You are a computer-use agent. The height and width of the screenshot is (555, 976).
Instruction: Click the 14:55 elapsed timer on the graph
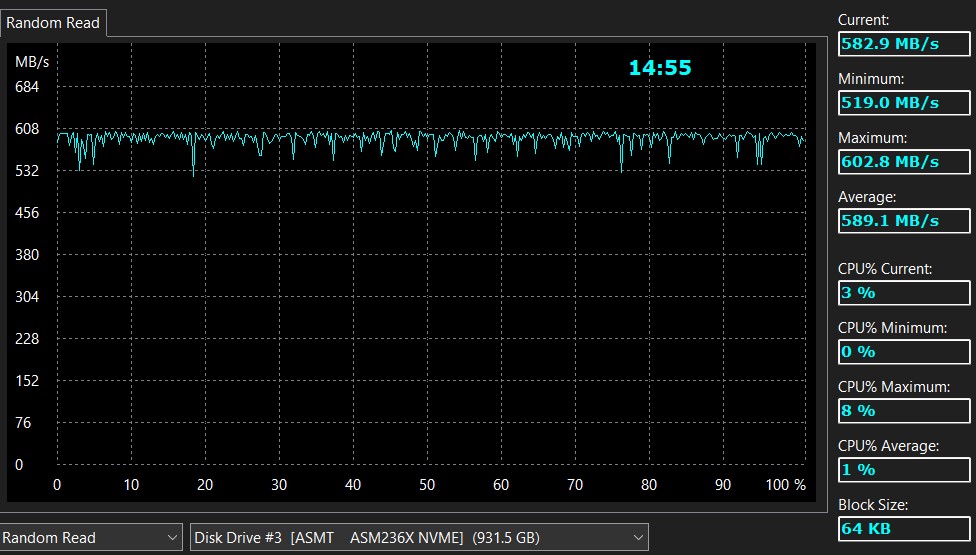(x=660, y=68)
